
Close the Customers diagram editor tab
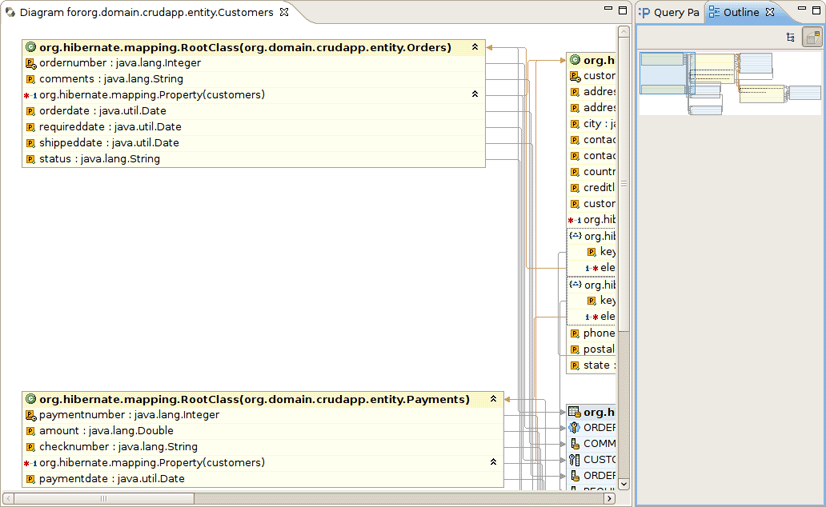coord(284,12)
